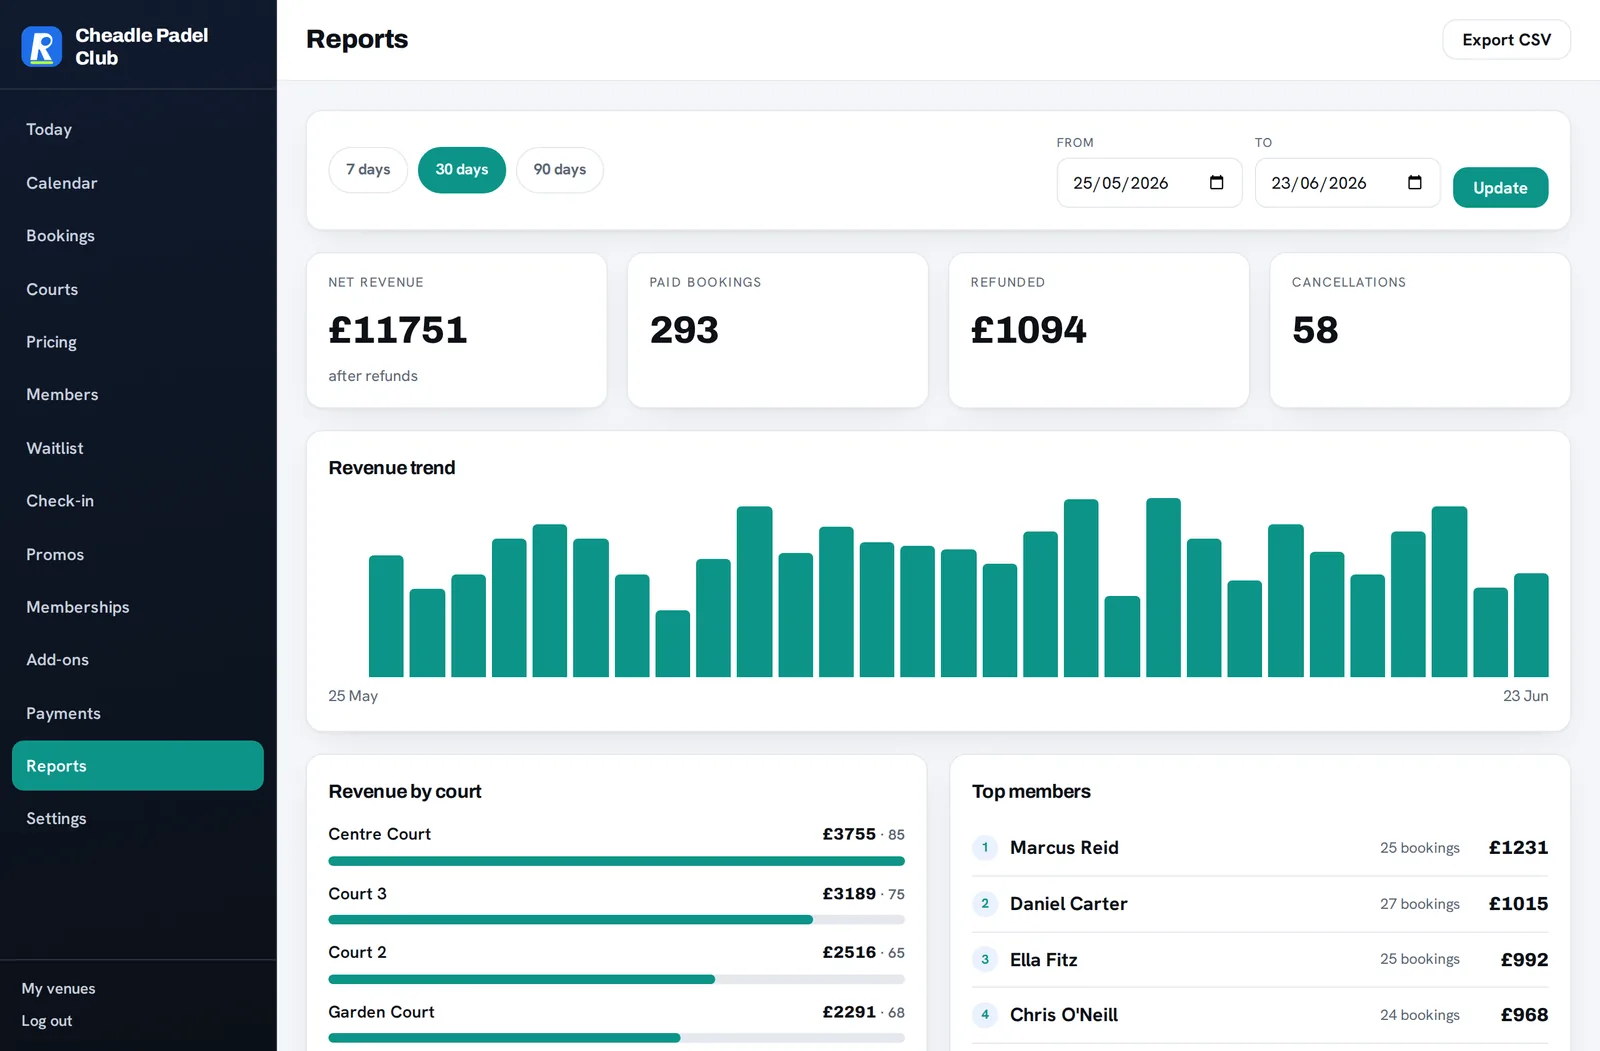Image resolution: width=1600 pixels, height=1051 pixels.
Task: Click the Garden Court amount £2291
Action: pyautogui.click(x=849, y=1012)
